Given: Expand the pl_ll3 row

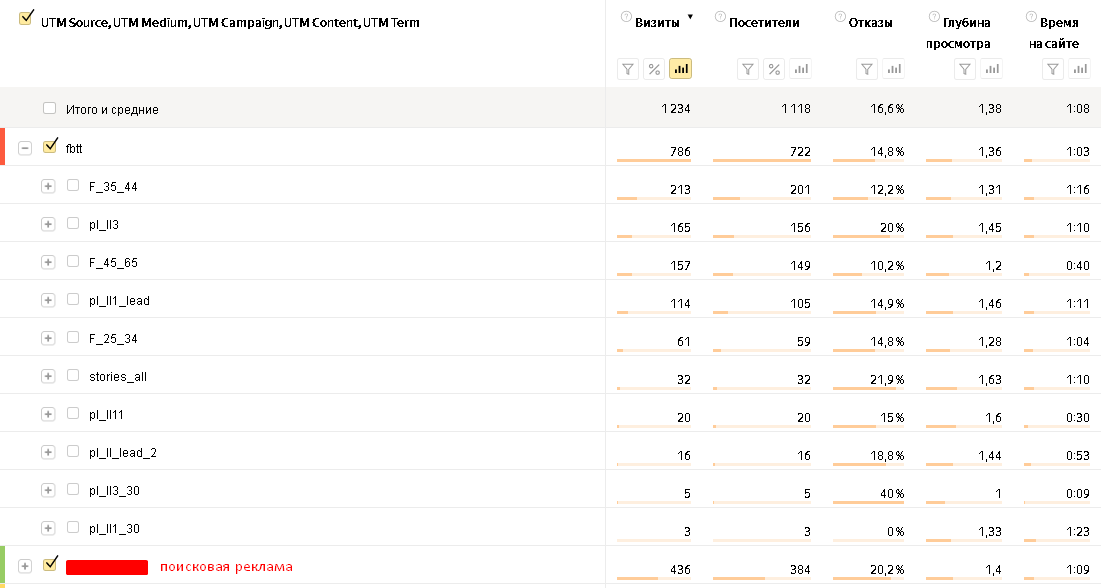Looking at the screenshot, I should [x=48, y=224].
